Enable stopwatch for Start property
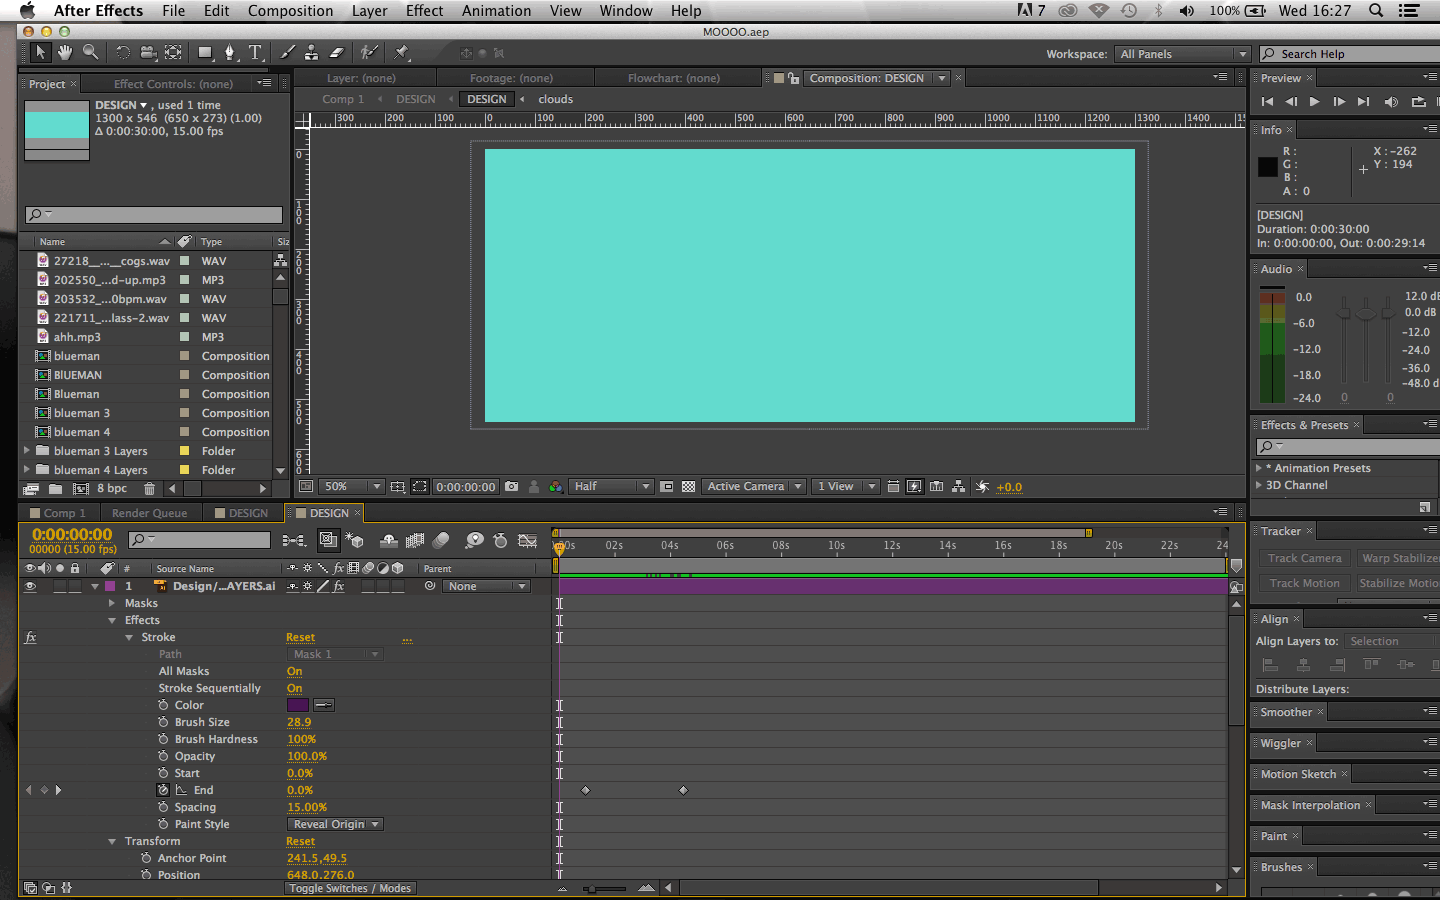The height and width of the screenshot is (900, 1440). point(163,773)
